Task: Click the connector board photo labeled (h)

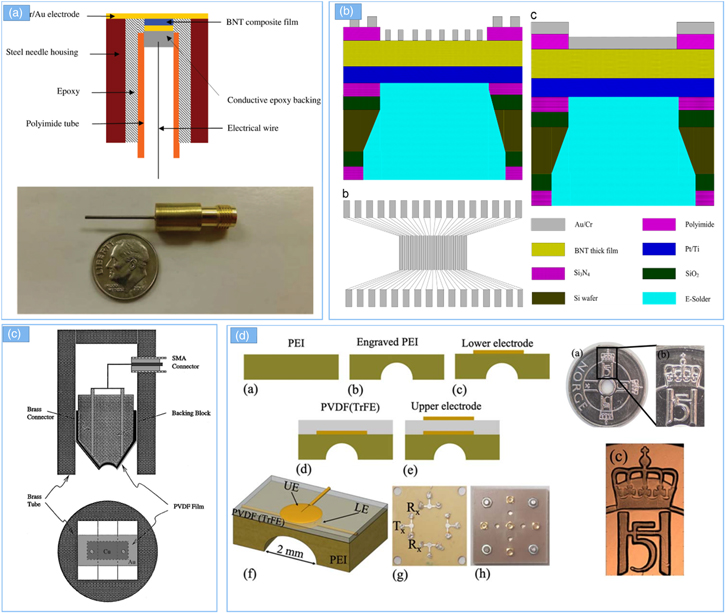Action: tap(510, 525)
